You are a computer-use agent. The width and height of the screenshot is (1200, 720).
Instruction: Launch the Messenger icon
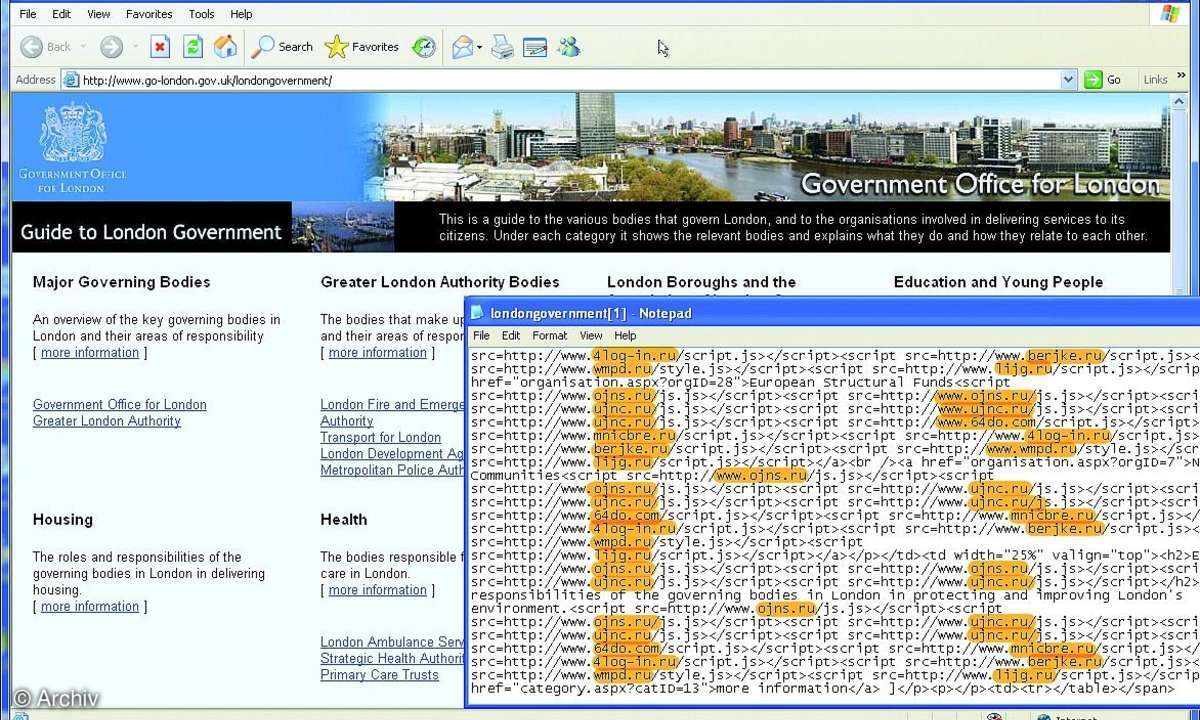click(x=569, y=47)
